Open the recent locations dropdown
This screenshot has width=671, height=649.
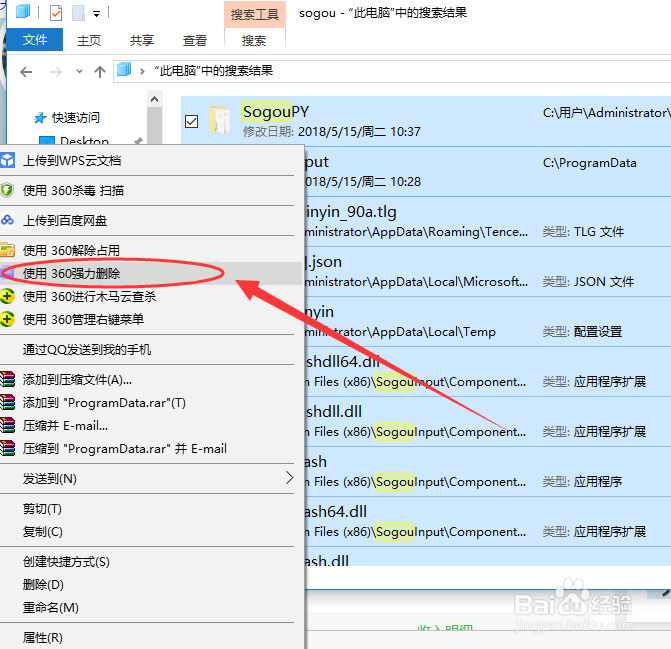pos(79,71)
